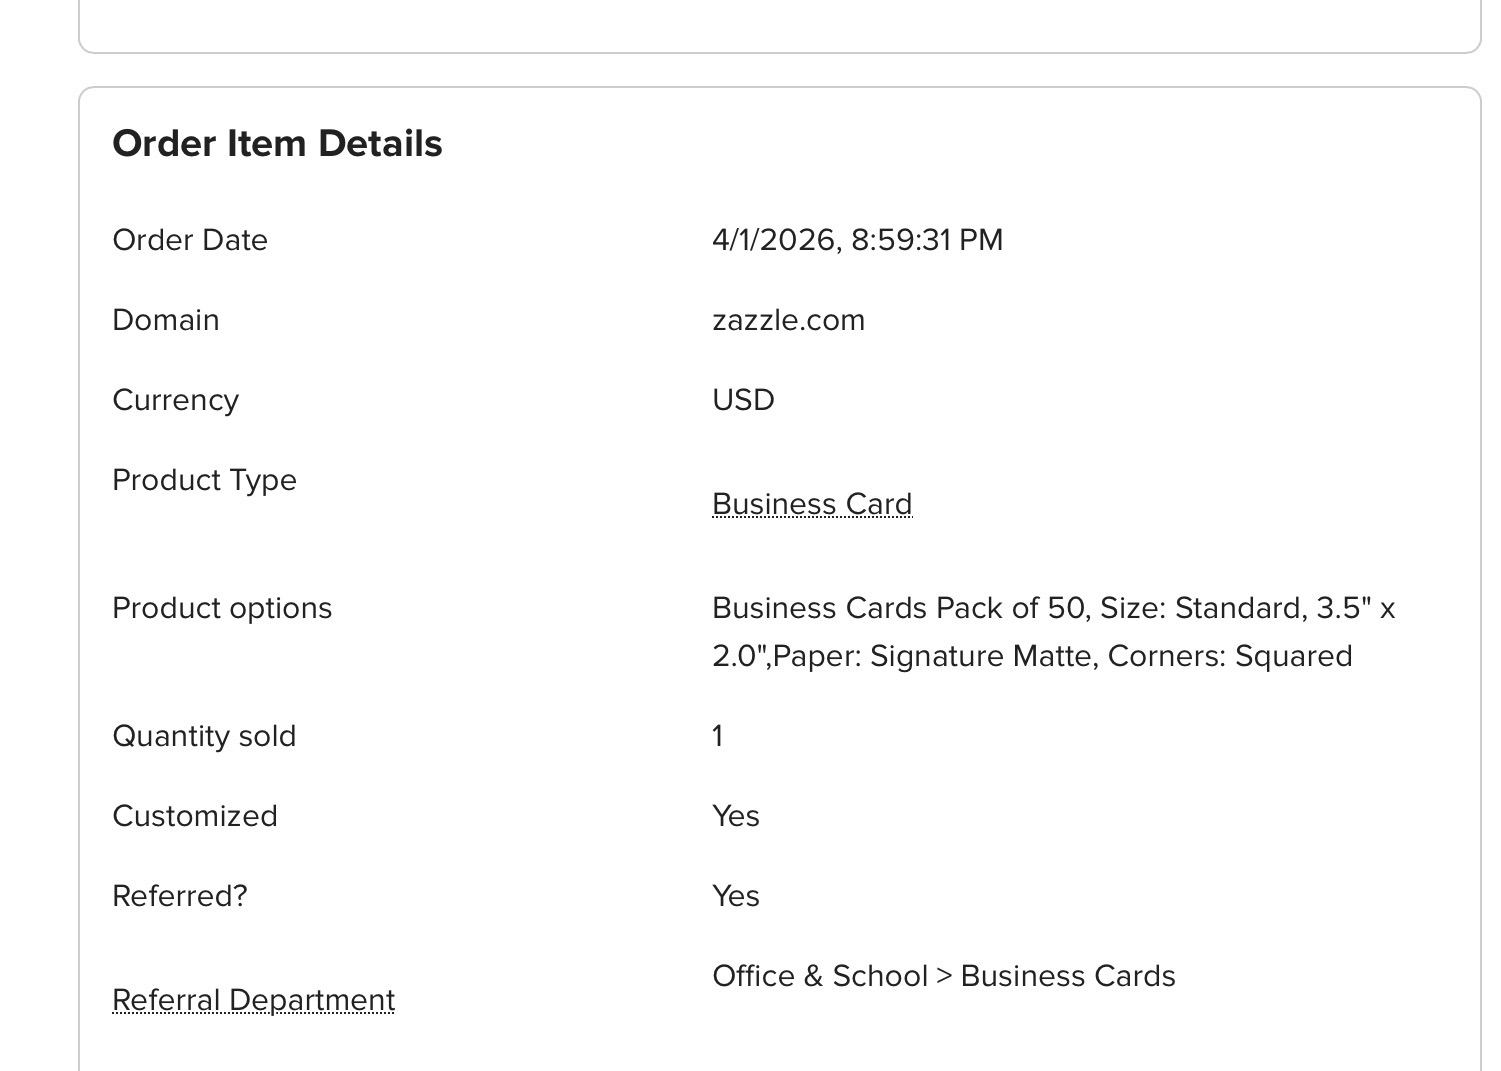
Task: Click the Order Date label
Action: tap(190, 240)
